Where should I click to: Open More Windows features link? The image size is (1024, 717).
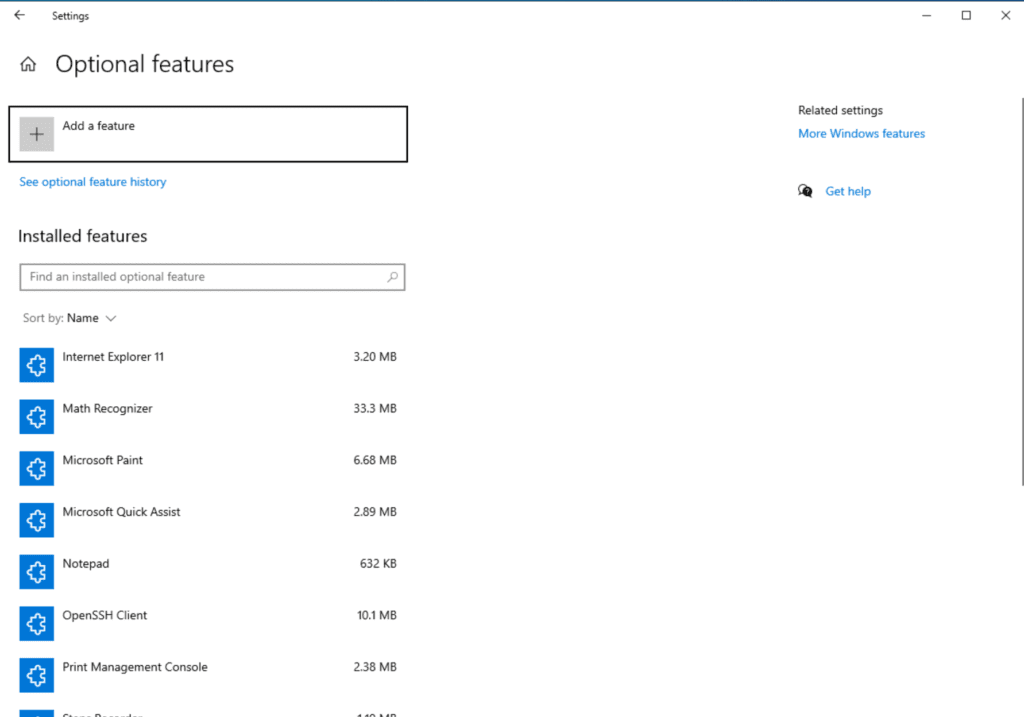point(861,133)
